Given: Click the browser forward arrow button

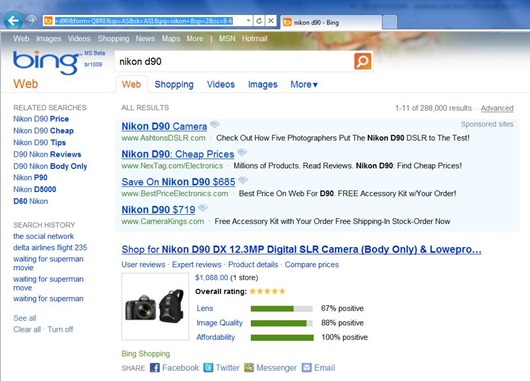Looking at the screenshot, I should coord(31,21).
